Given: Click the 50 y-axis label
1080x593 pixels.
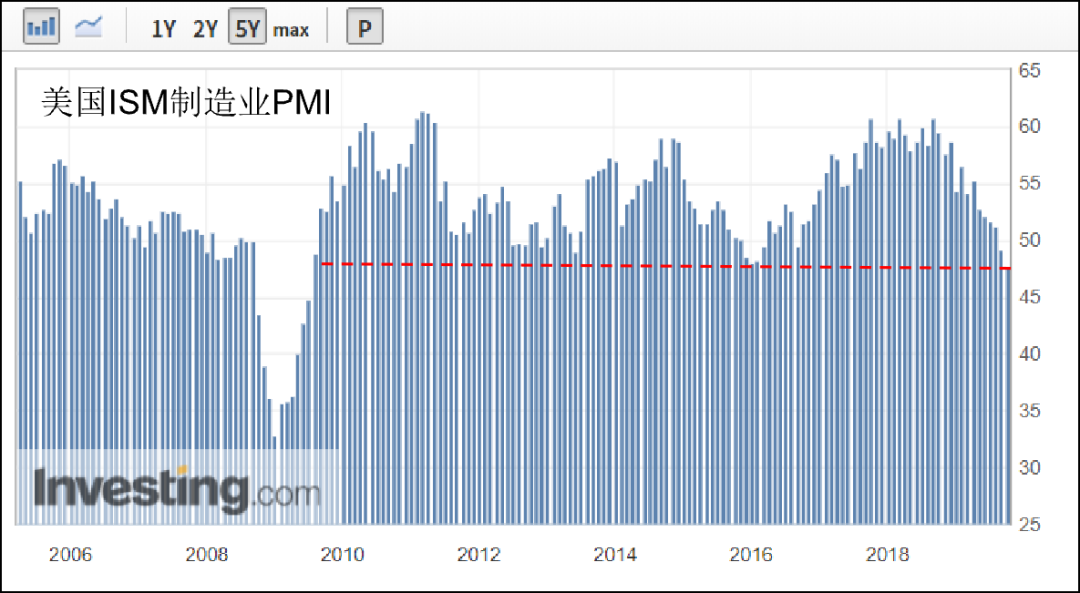Looking at the screenshot, I should (x=1030, y=241).
